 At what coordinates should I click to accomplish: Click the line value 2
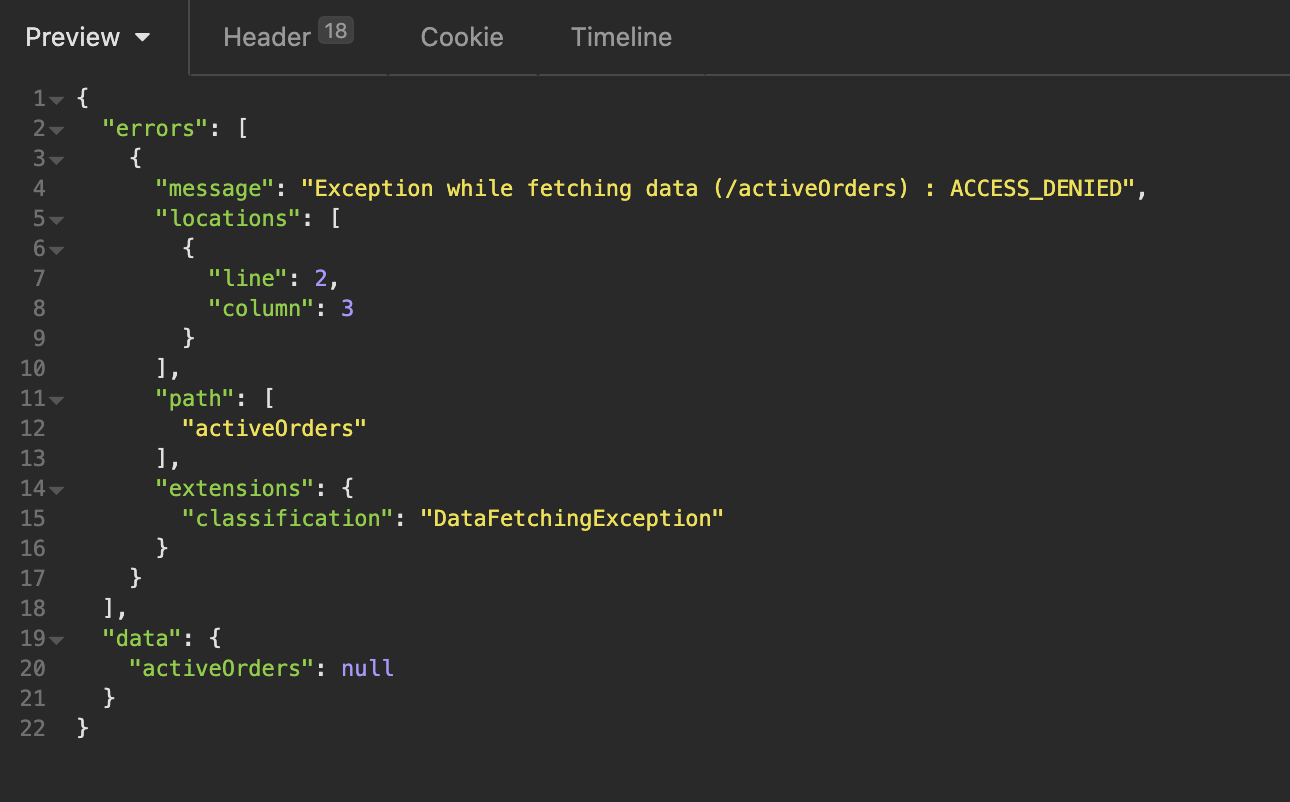(x=321, y=278)
